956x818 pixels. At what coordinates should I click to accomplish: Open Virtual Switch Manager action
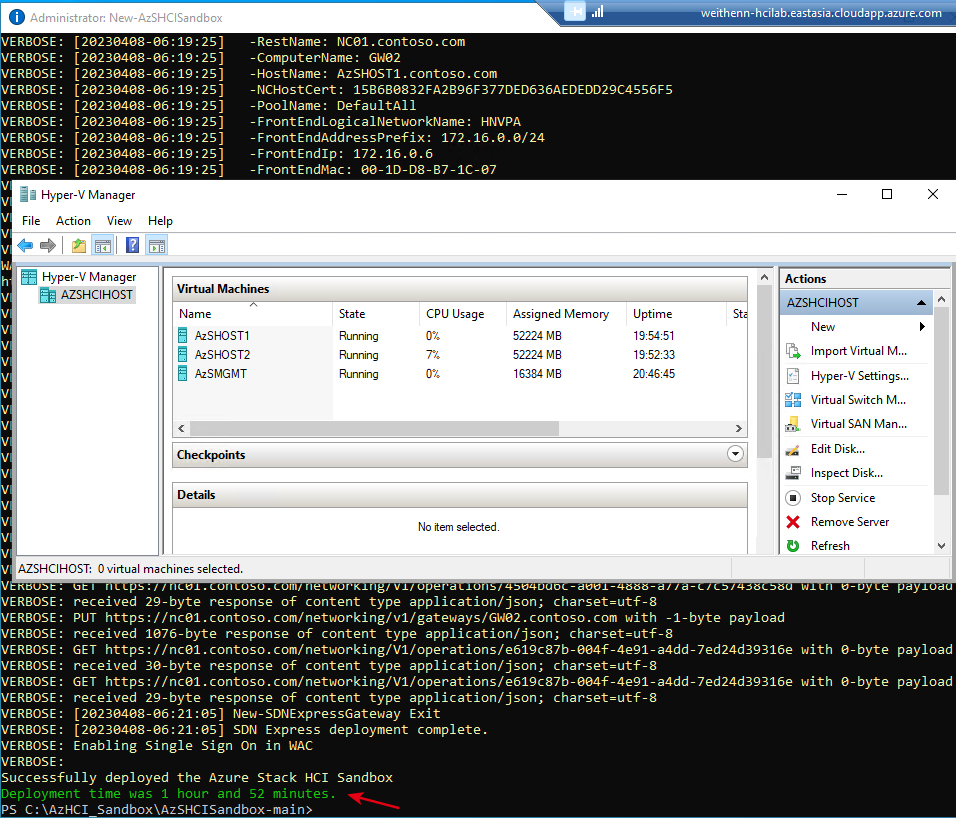(858, 400)
